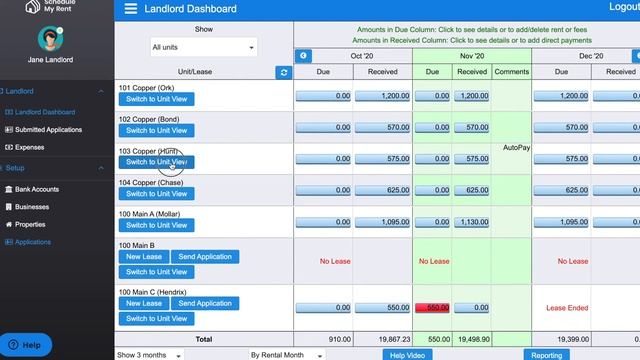
Task: Go to previous month with left arrow
Action: [303, 56]
